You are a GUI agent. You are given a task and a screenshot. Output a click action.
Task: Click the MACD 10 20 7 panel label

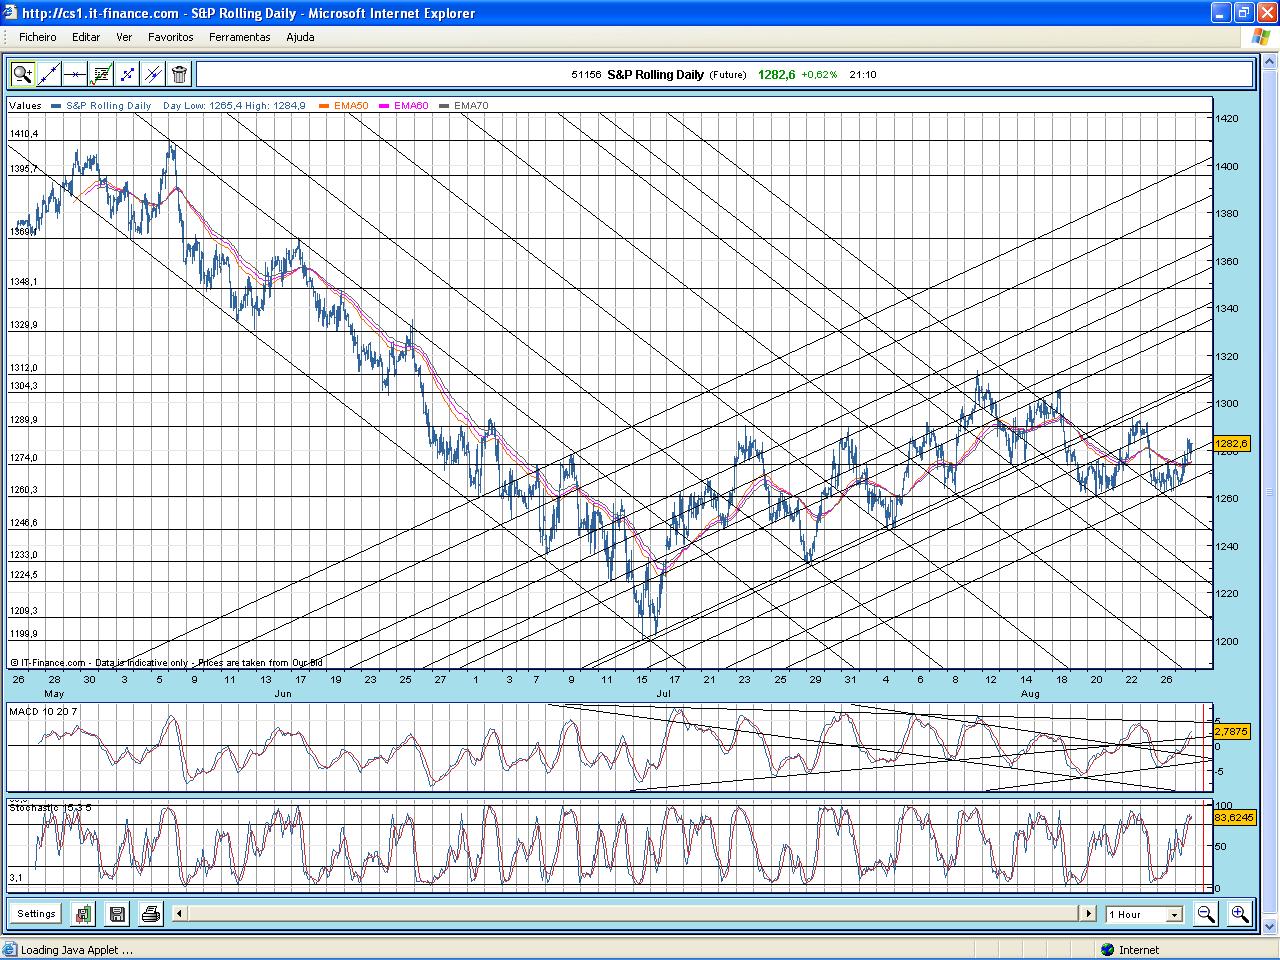[x=43, y=711]
